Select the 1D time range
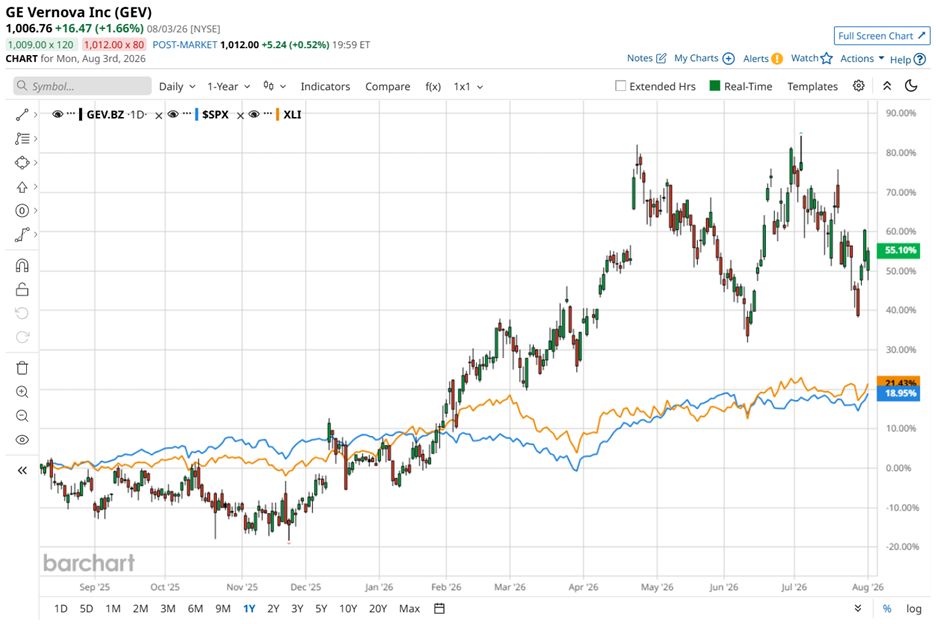The height and width of the screenshot is (624, 936). tap(61, 608)
